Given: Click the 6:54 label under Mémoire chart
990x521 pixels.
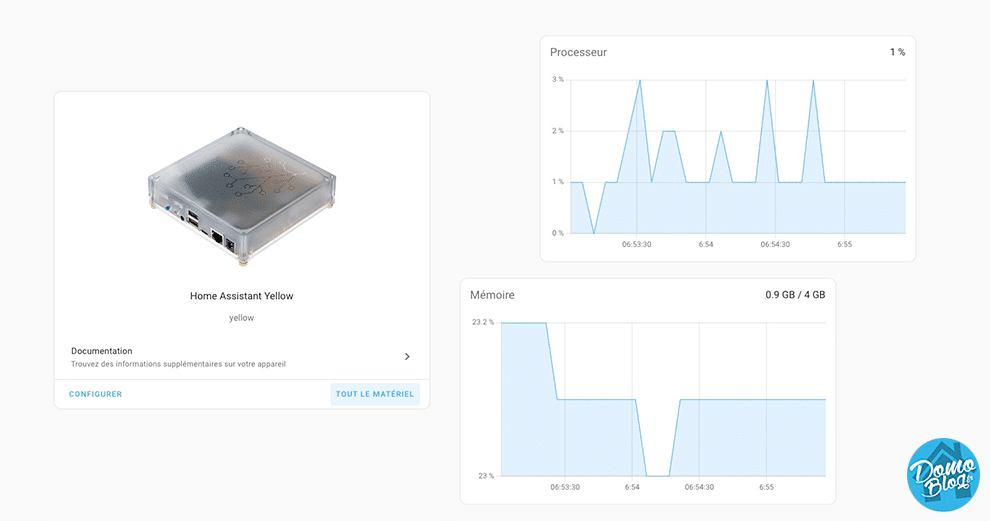Looking at the screenshot, I should point(632,488).
